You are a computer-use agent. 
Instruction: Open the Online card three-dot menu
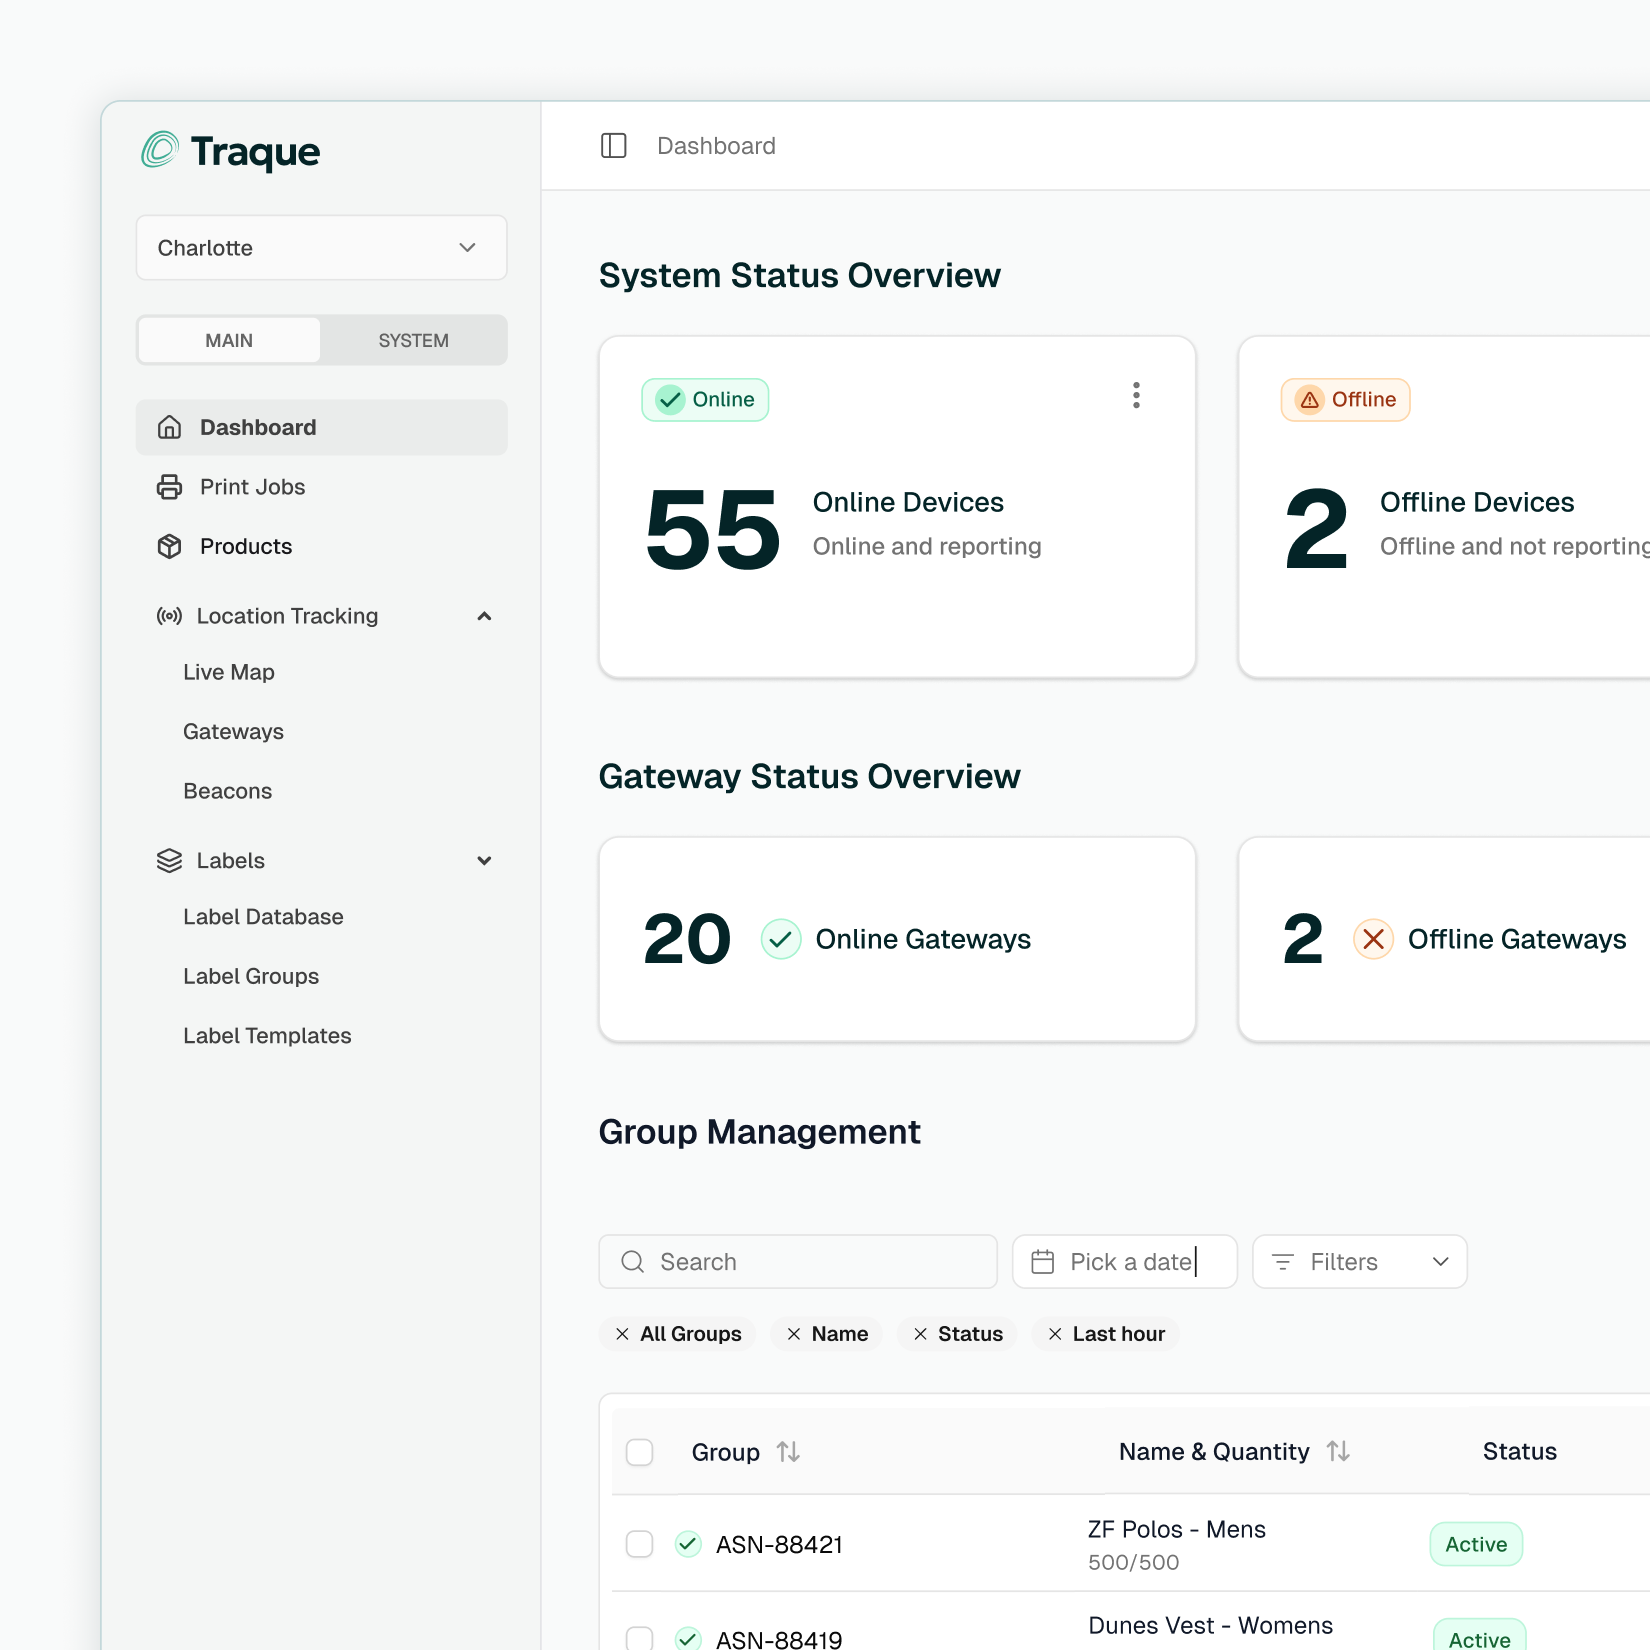[1136, 395]
